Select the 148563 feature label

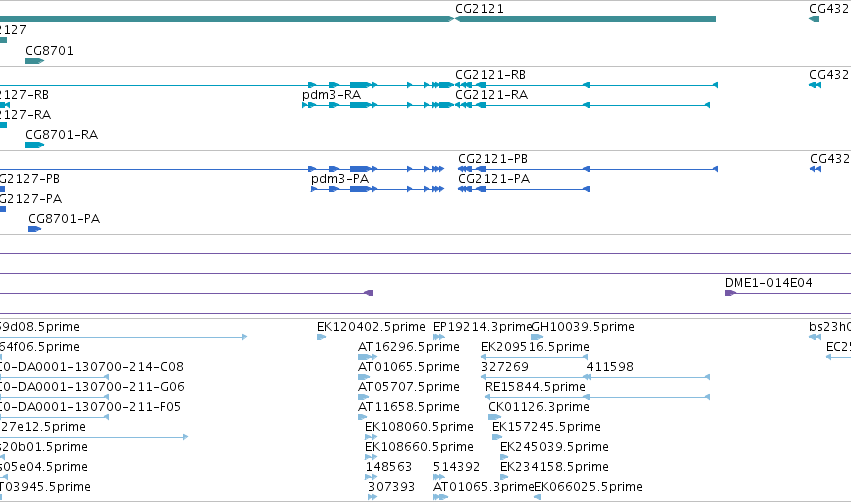(x=389, y=467)
